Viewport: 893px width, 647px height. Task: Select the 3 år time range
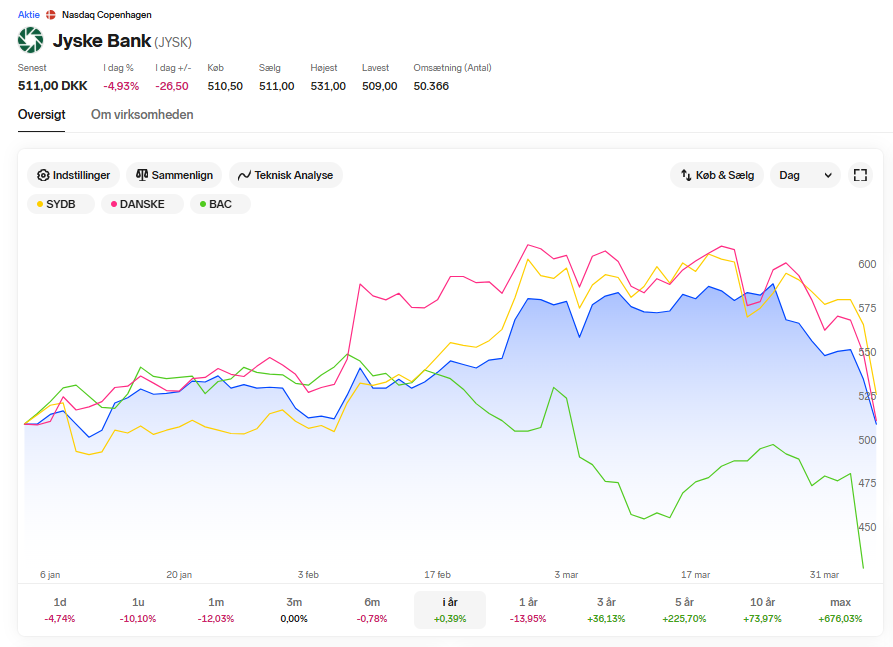tap(606, 609)
